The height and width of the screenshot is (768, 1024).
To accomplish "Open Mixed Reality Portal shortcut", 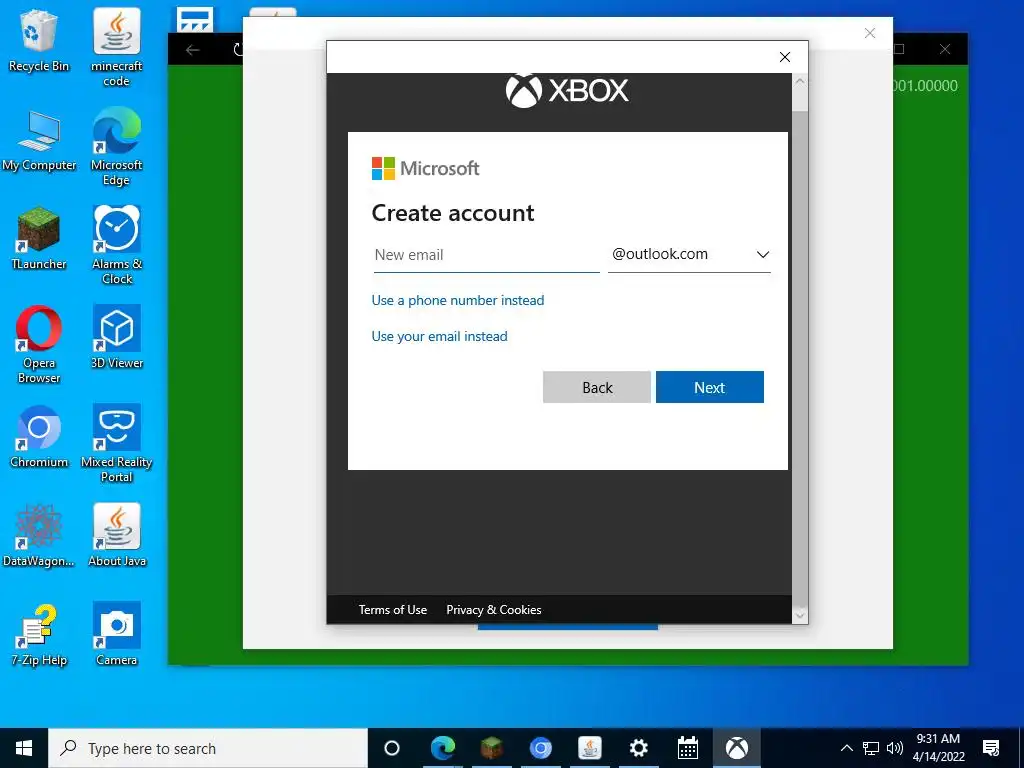I will (116, 443).
